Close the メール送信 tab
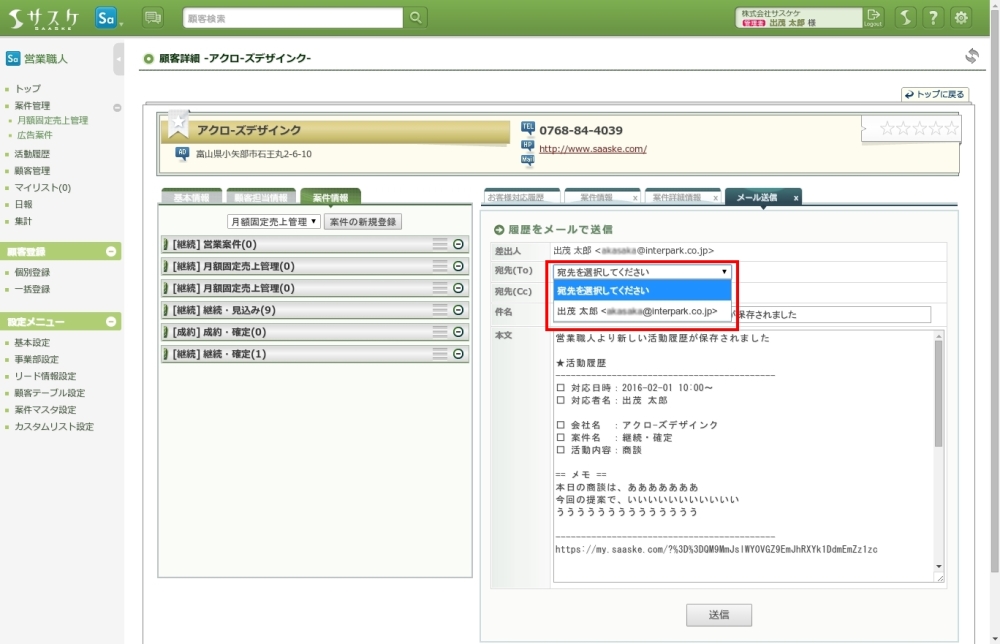Viewport: 1000px width, 644px height. pos(795,198)
